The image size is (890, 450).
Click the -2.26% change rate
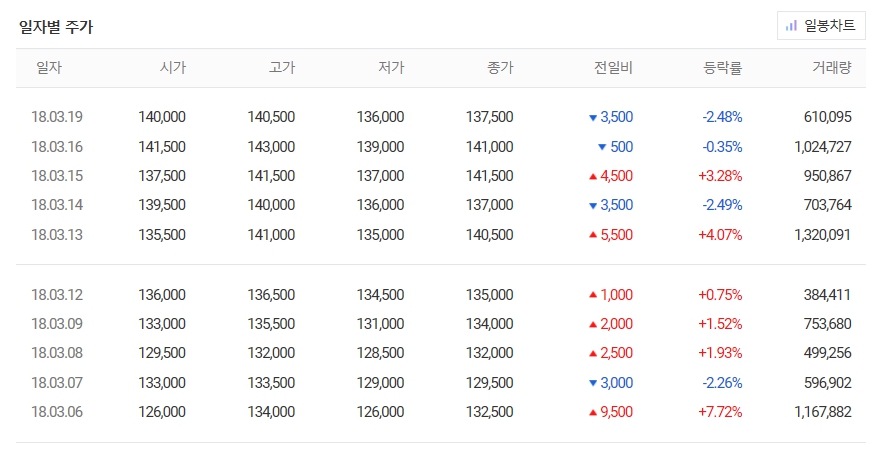tap(722, 383)
